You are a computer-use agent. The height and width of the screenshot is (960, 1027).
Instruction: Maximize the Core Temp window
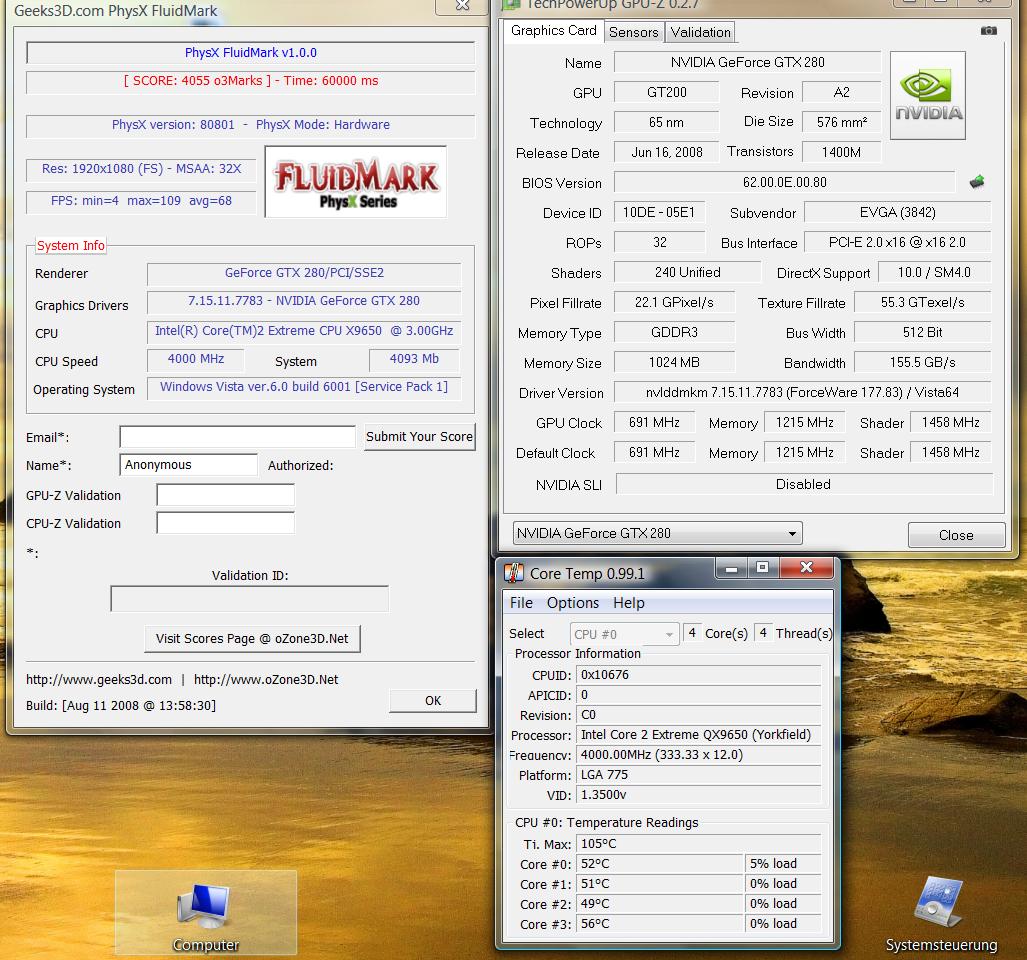tap(762, 568)
